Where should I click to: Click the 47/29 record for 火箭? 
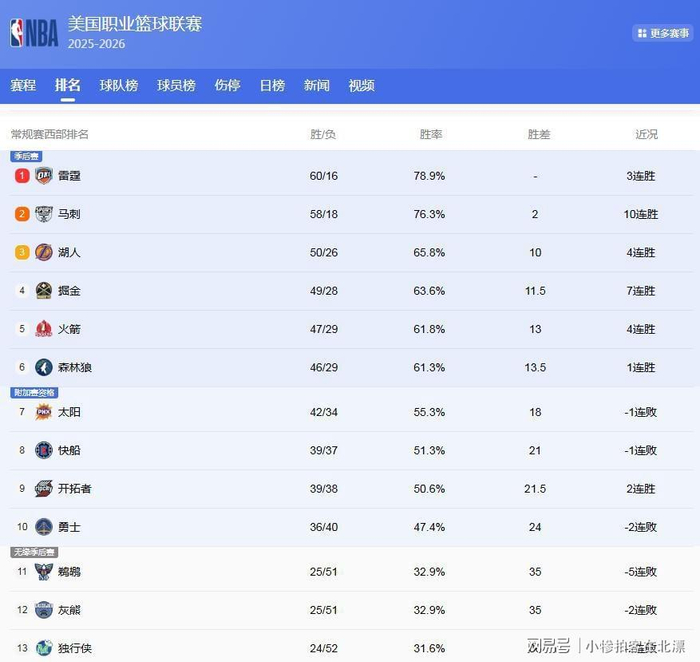(324, 329)
